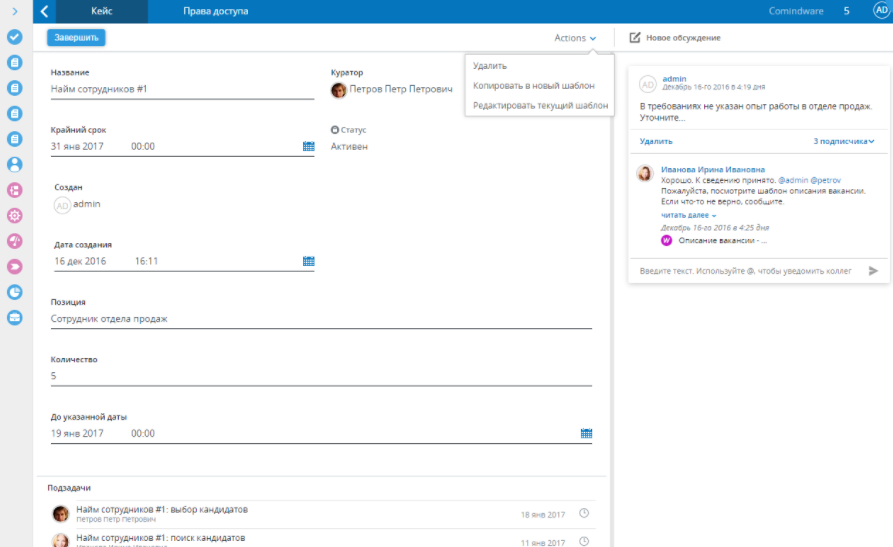Expand comment with читать далее
The height and width of the screenshot is (547, 893).
click(x=688, y=215)
